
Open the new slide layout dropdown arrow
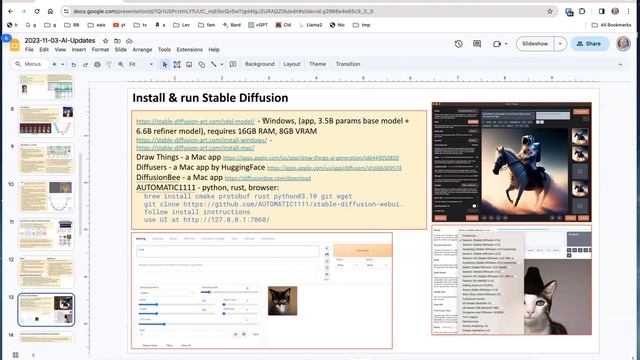click(x=62, y=64)
